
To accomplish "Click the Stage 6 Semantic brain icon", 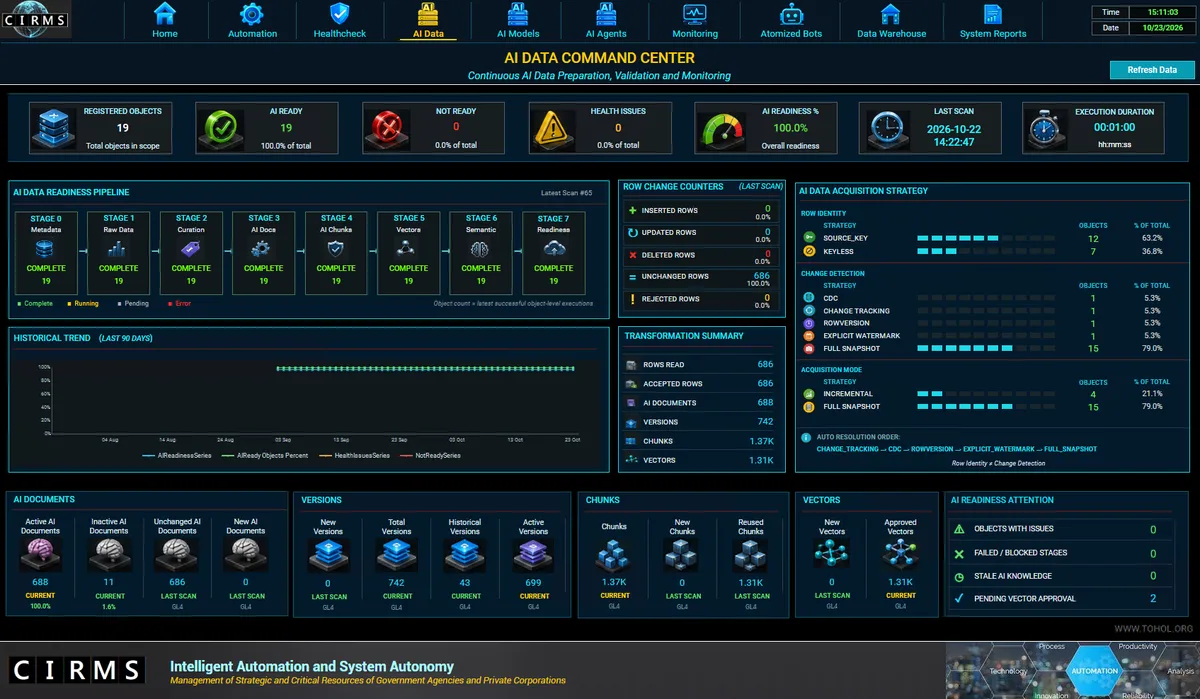I will coord(481,248).
